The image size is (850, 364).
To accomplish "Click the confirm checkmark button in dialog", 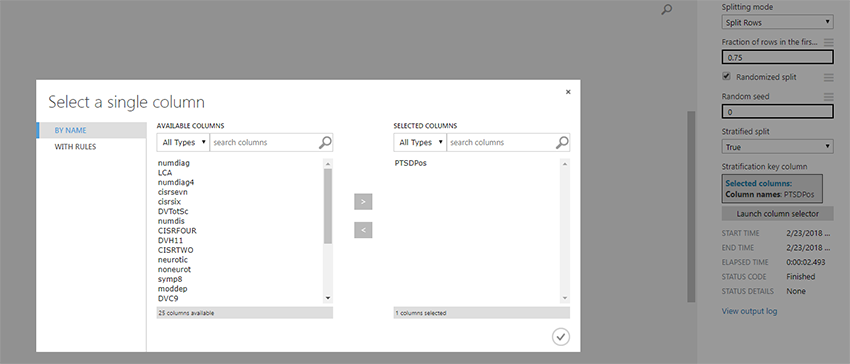I will coord(561,337).
